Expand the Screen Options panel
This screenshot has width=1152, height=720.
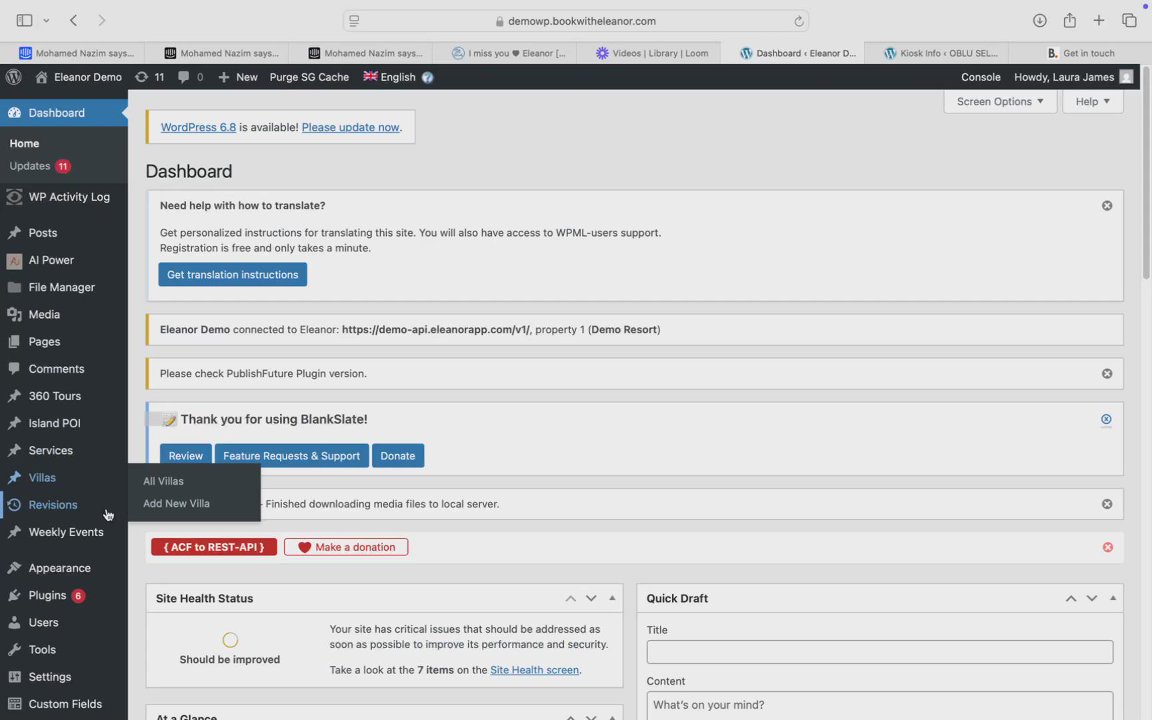point(999,101)
